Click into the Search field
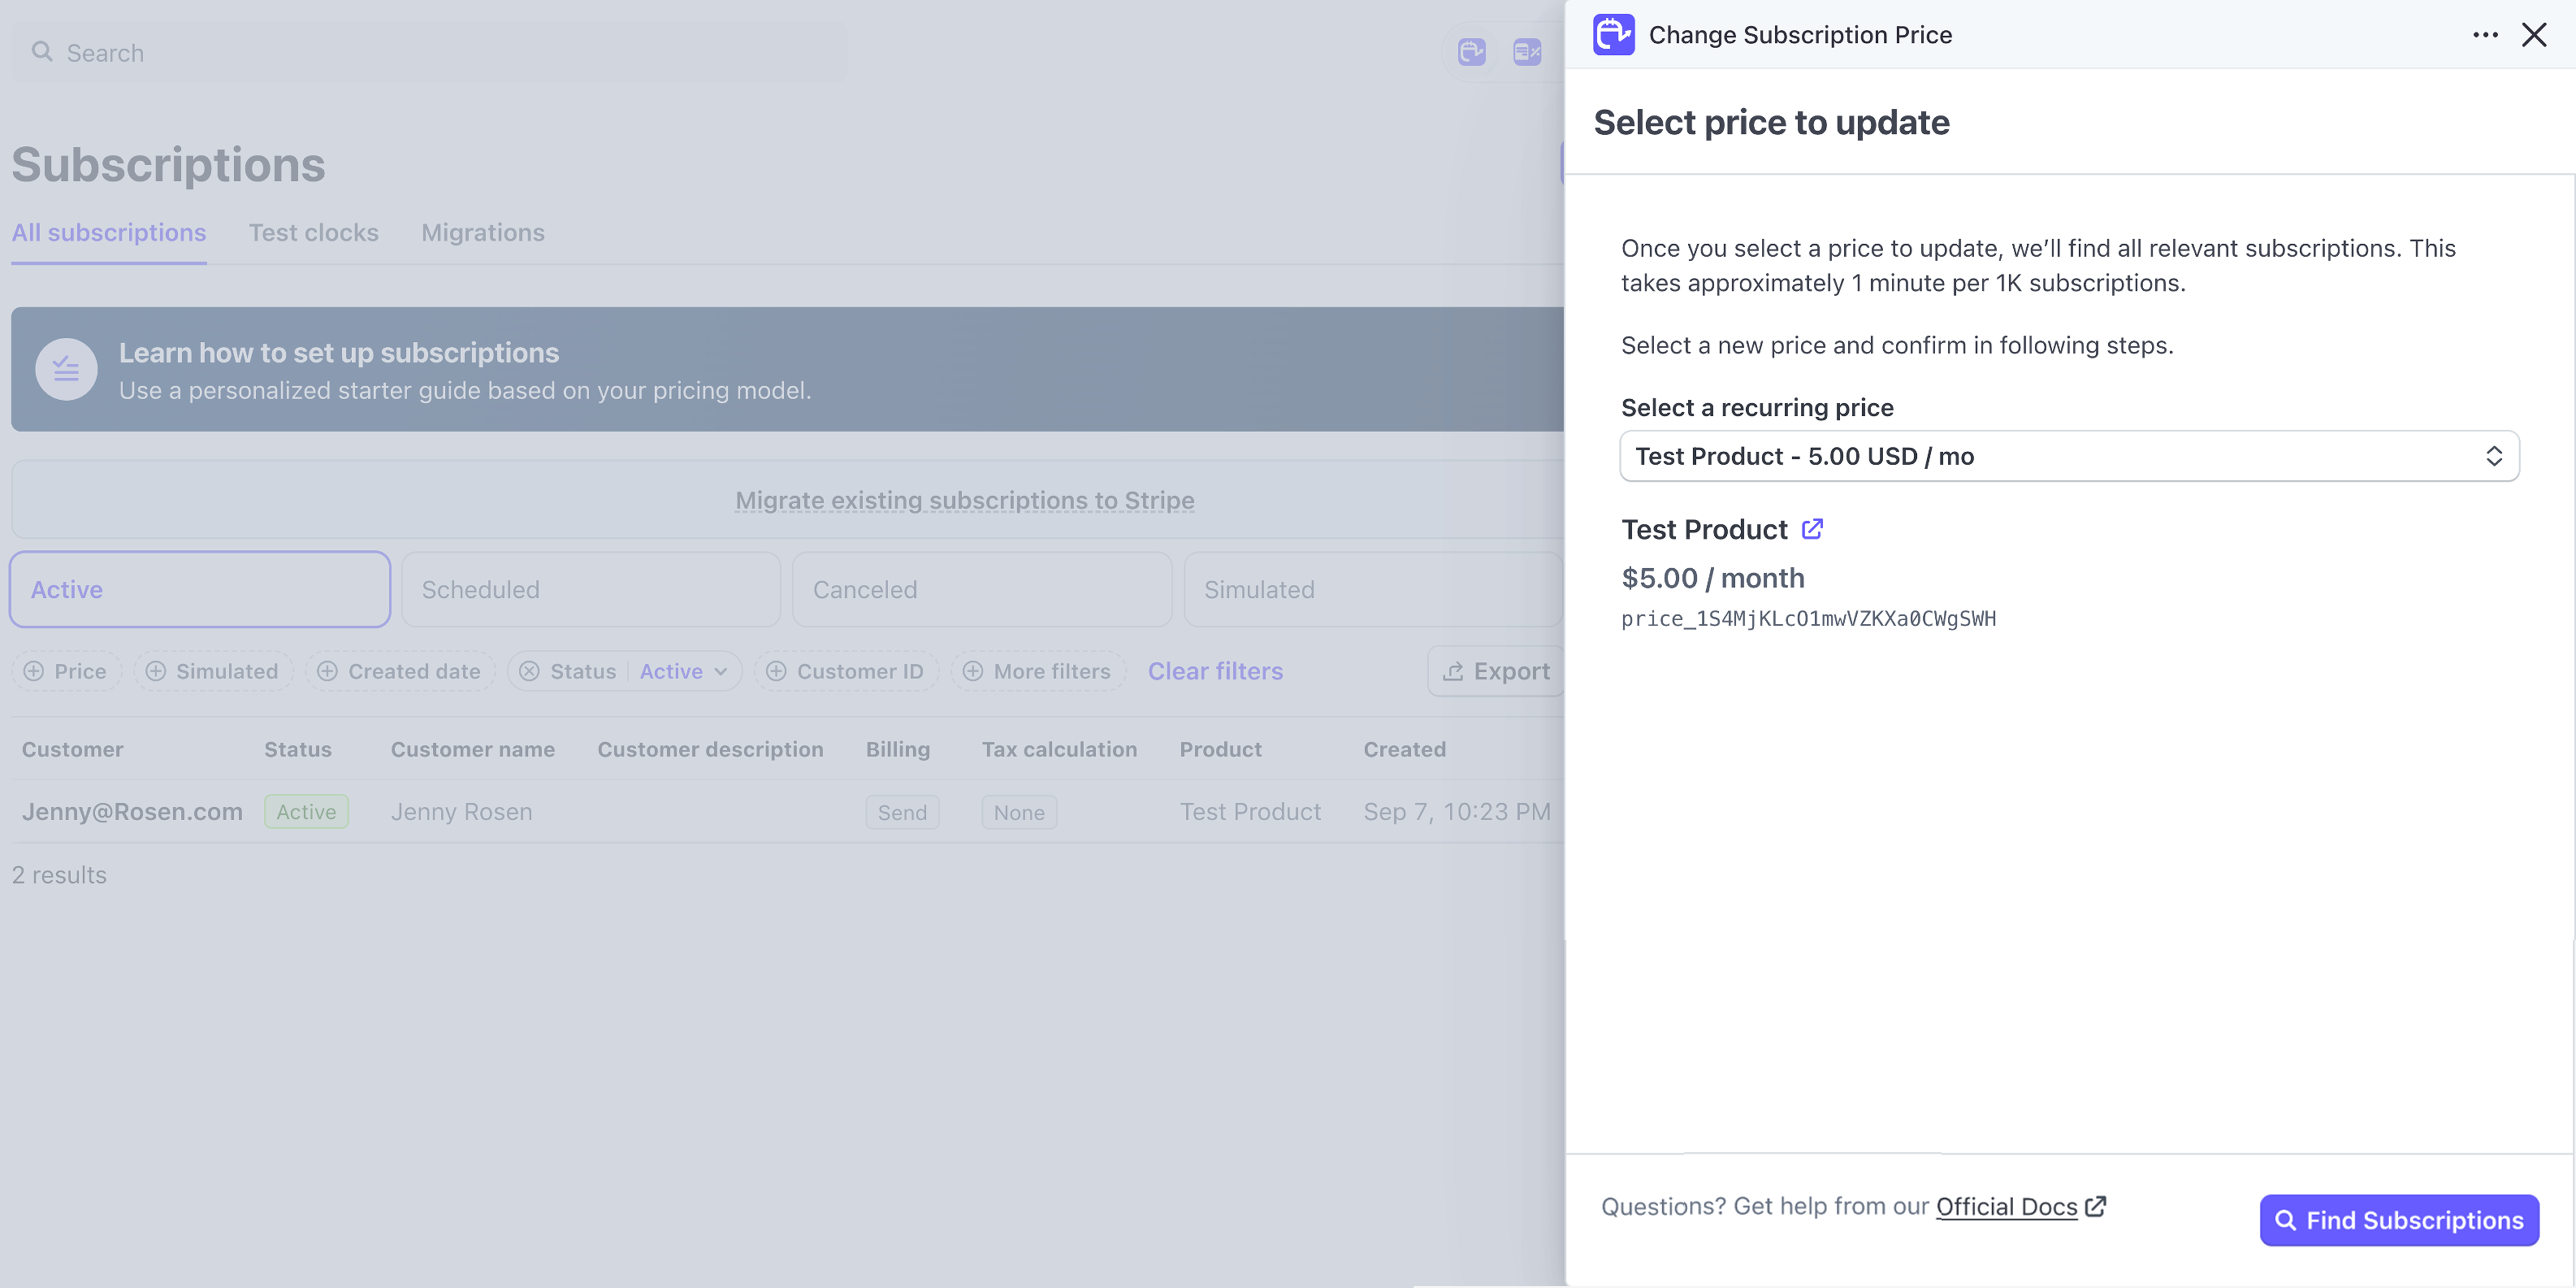This screenshot has height=1288, width=2576. pos(430,53)
